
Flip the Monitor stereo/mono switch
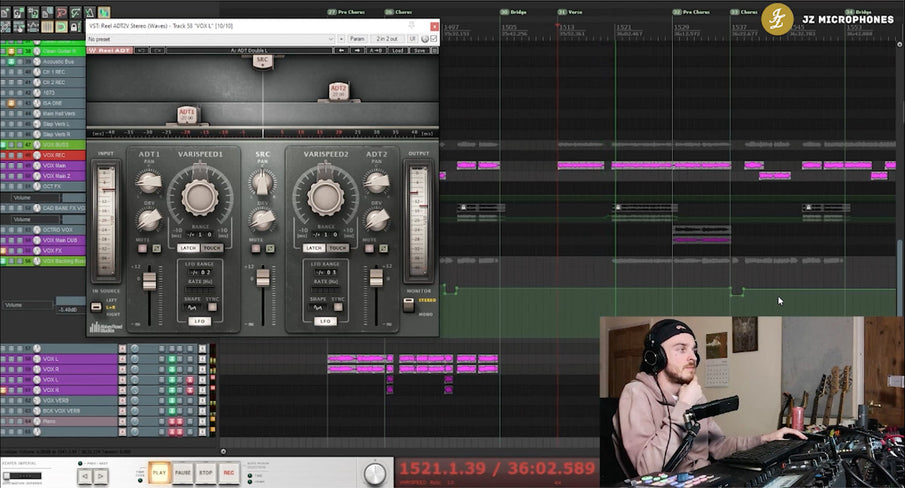409,305
